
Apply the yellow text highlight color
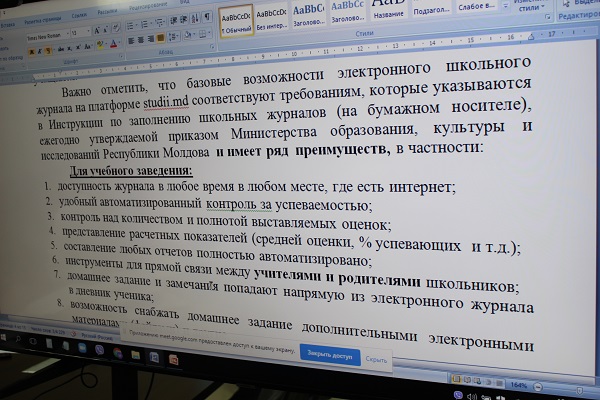(x=100, y=45)
